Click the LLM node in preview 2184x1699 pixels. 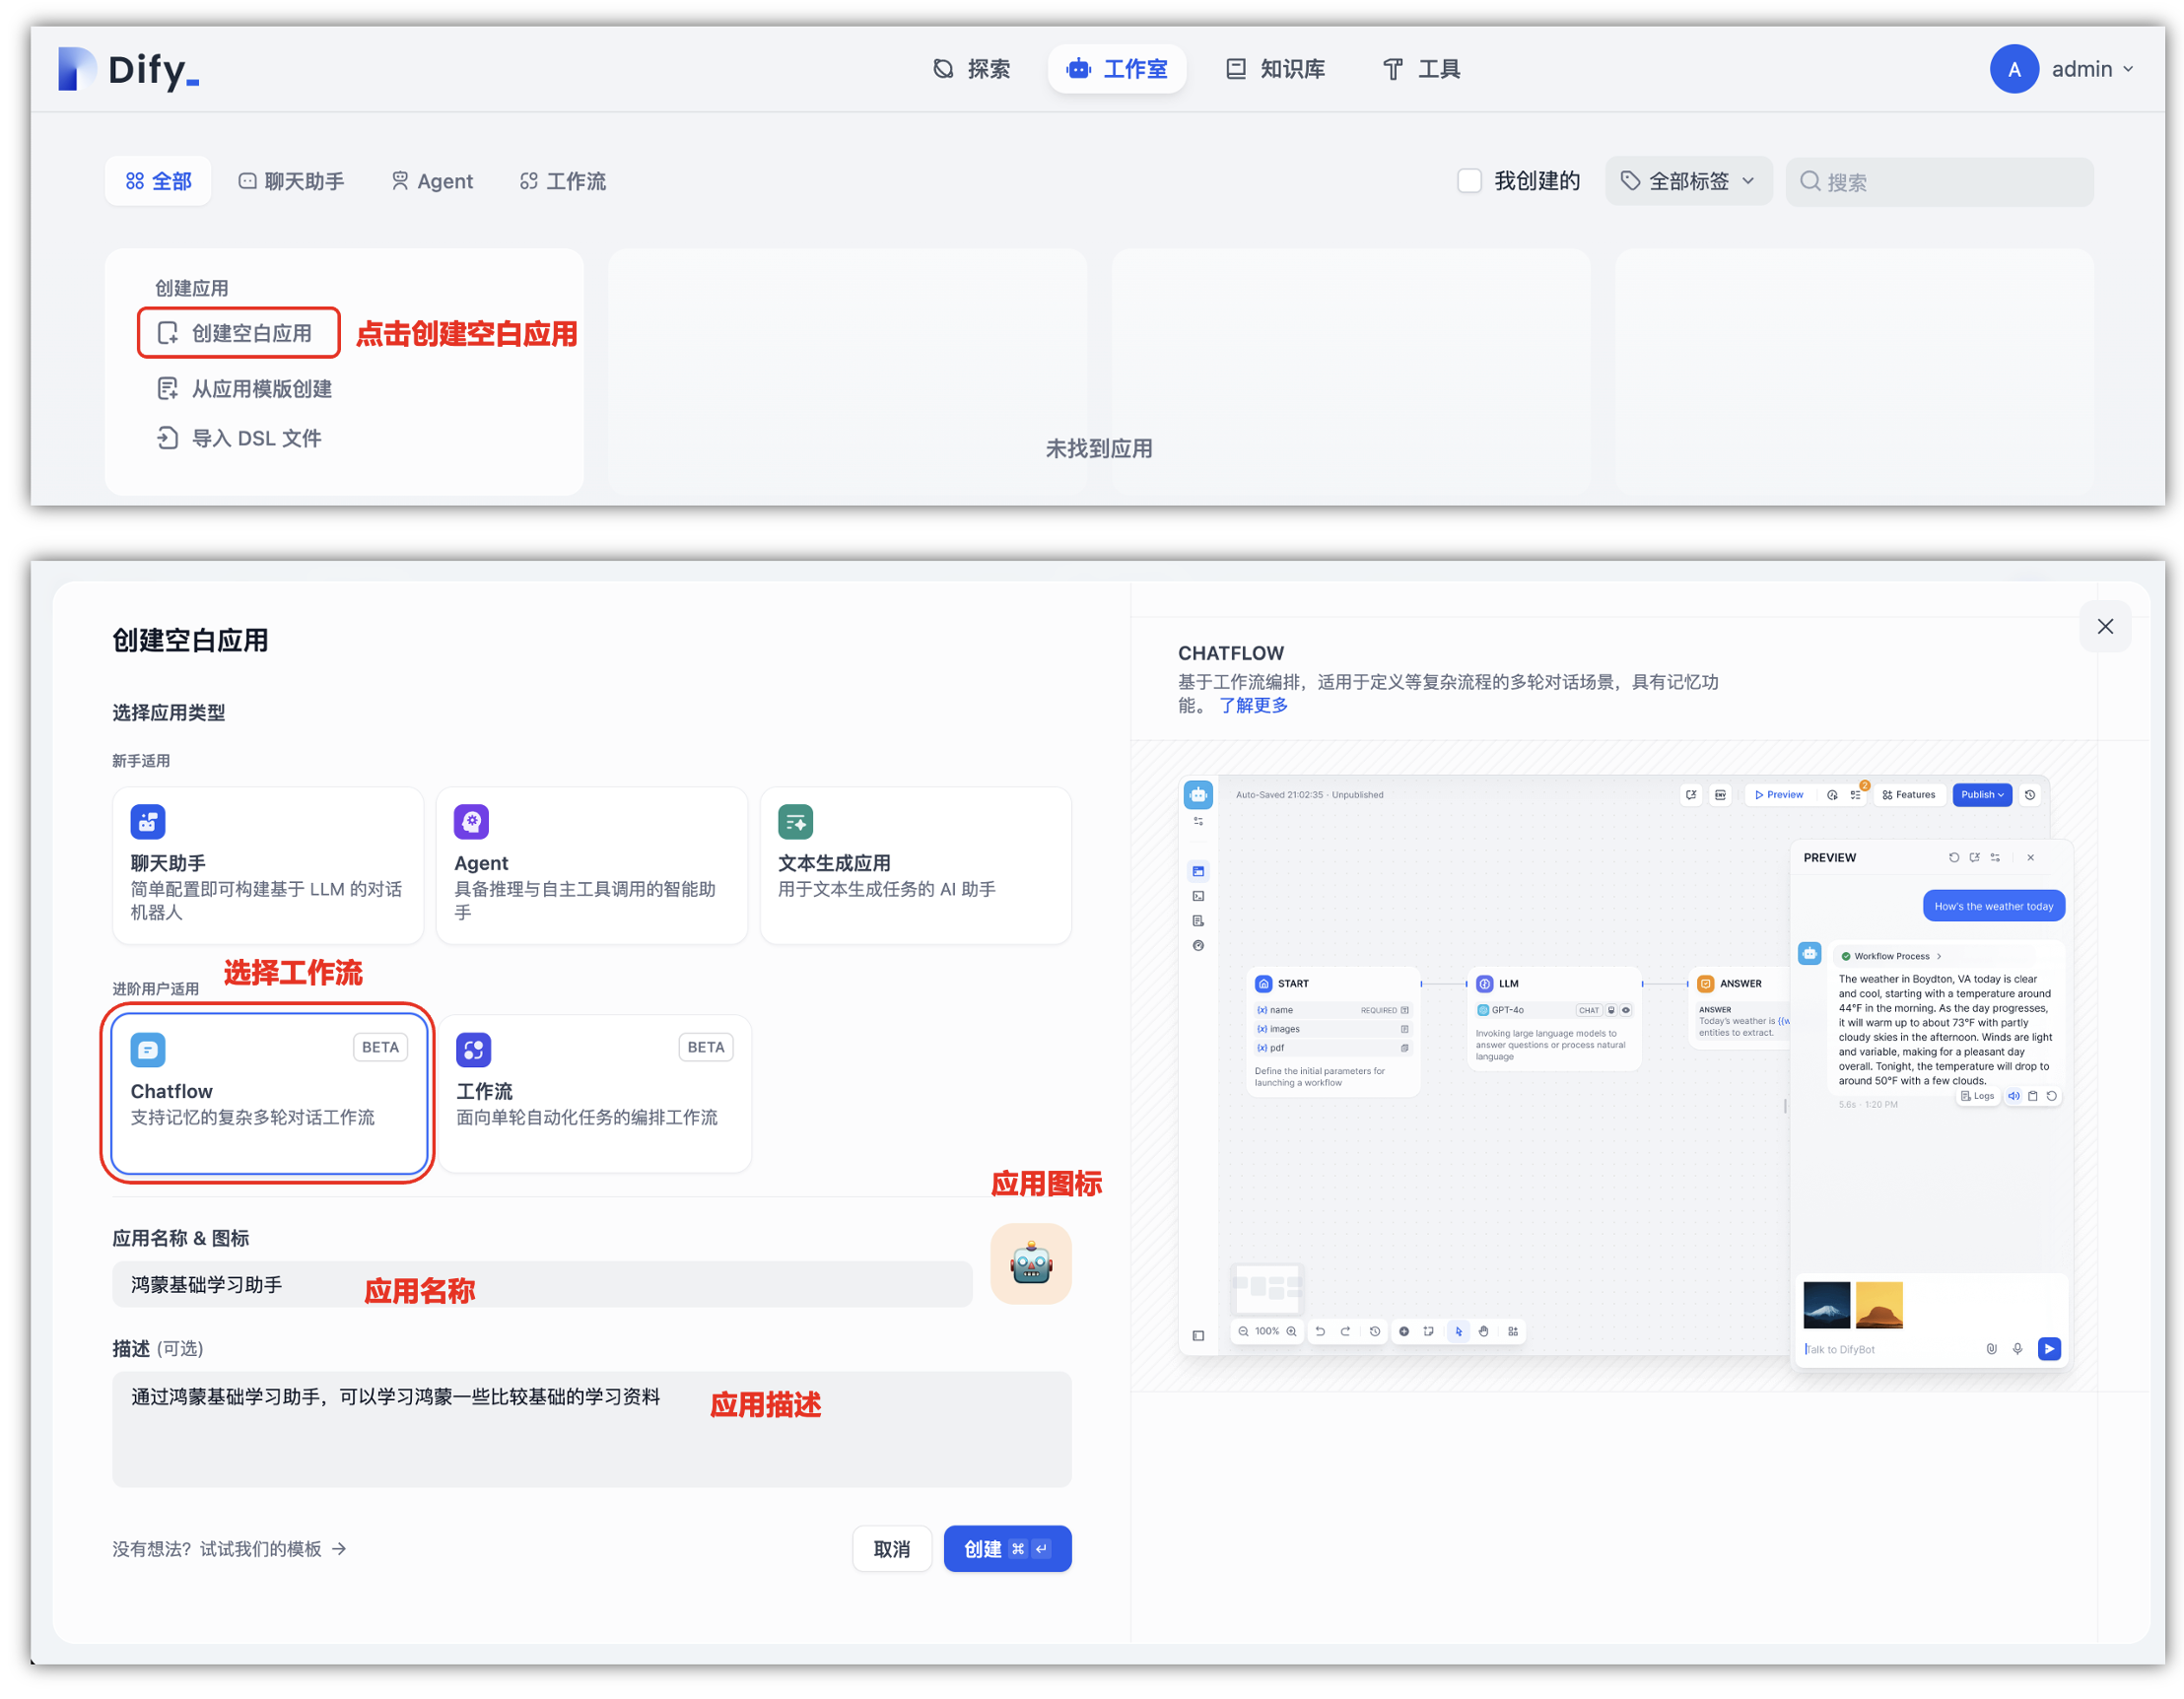pyautogui.click(x=1554, y=1019)
